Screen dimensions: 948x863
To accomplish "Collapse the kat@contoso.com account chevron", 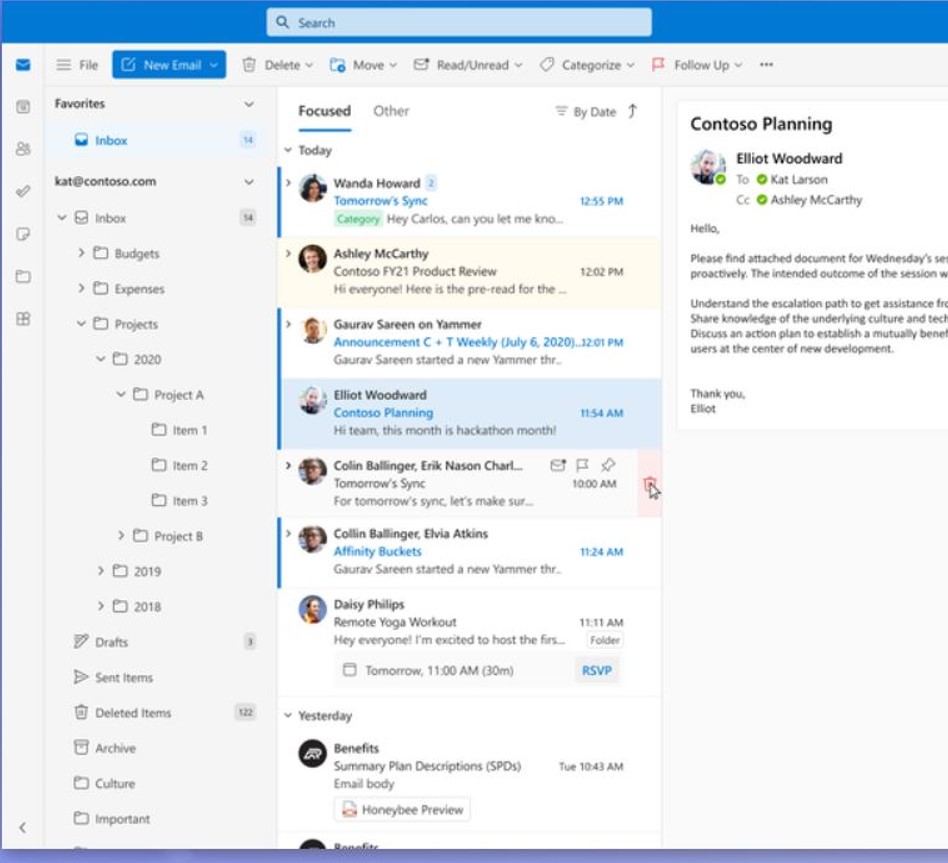I will tap(249, 181).
